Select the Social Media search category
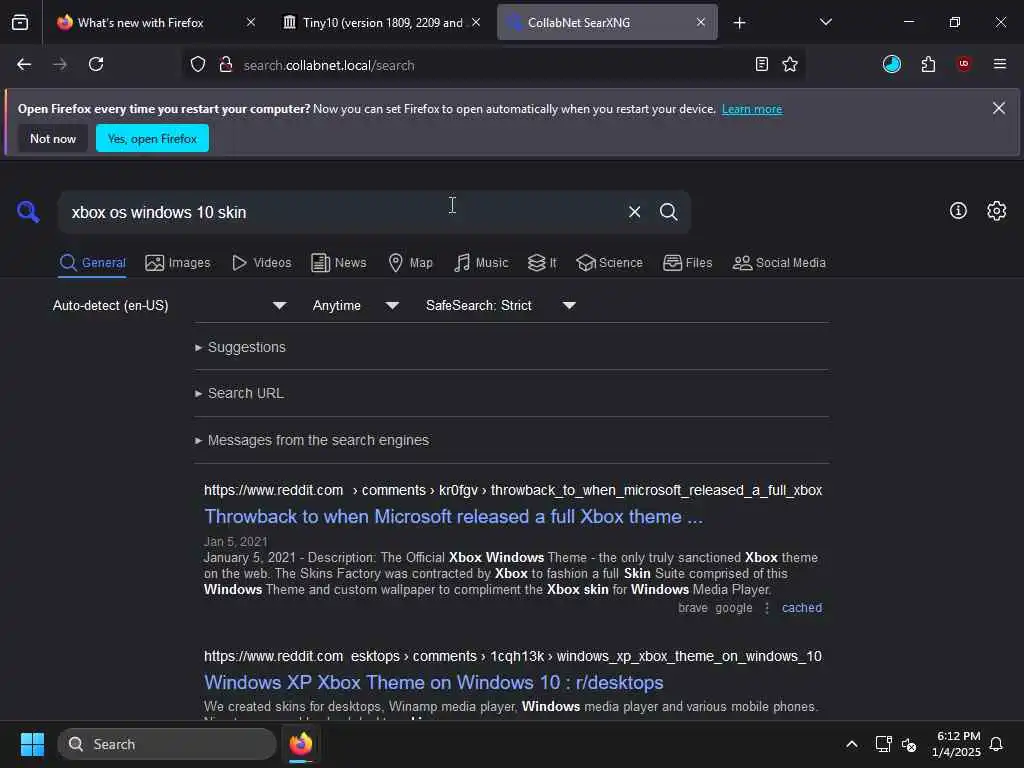Screen dimensions: 1024x768 tap(779, 263)
